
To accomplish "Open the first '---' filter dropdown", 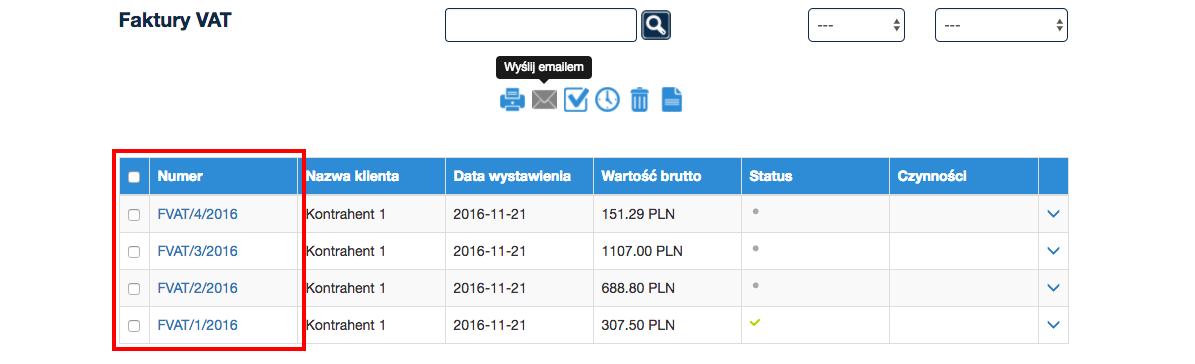I will point(857,25).
